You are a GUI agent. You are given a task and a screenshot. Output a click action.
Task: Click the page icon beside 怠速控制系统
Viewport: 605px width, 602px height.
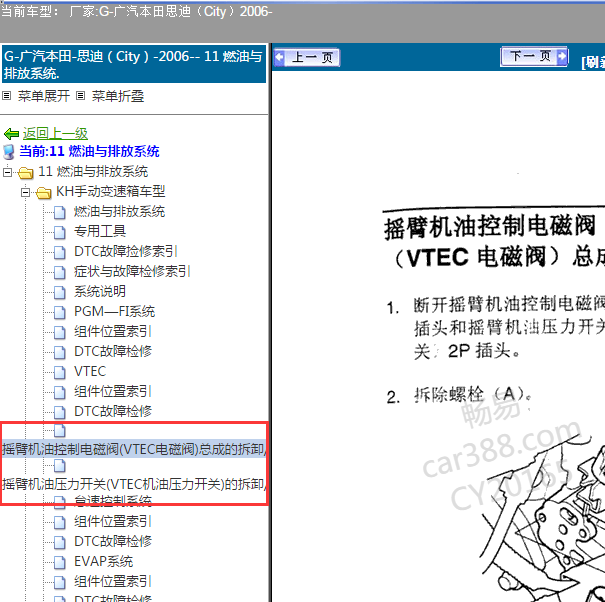(x=59, y=502)
